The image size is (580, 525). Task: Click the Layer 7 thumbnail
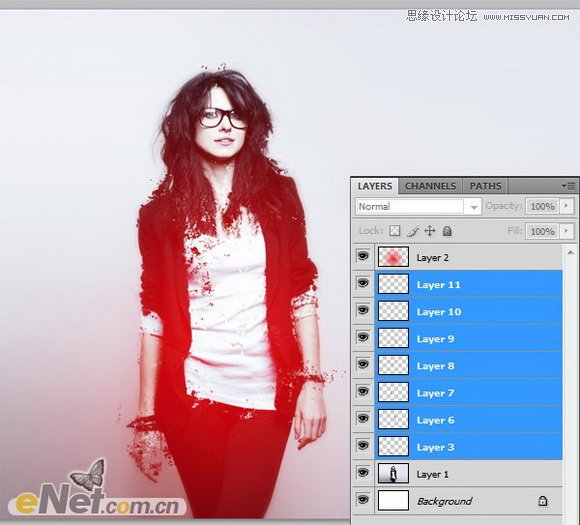pos(393,392)
